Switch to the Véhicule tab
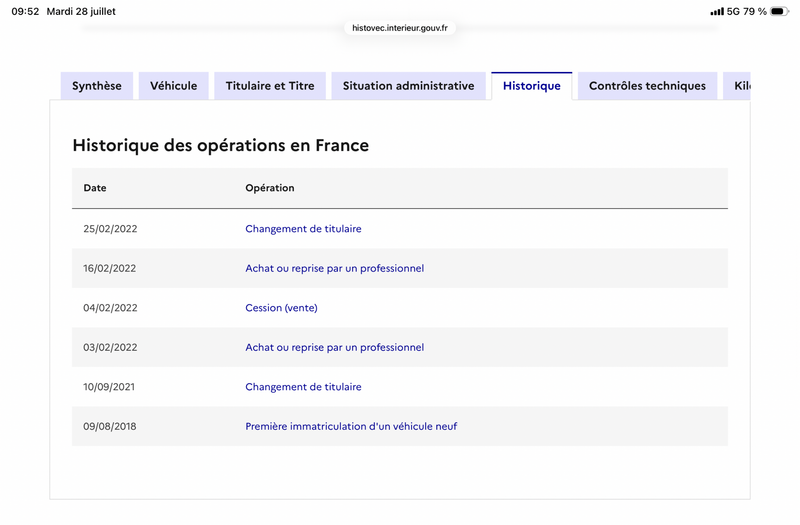Screen dimensions: 800x525 pyautogui.click(x=173, y=86)
